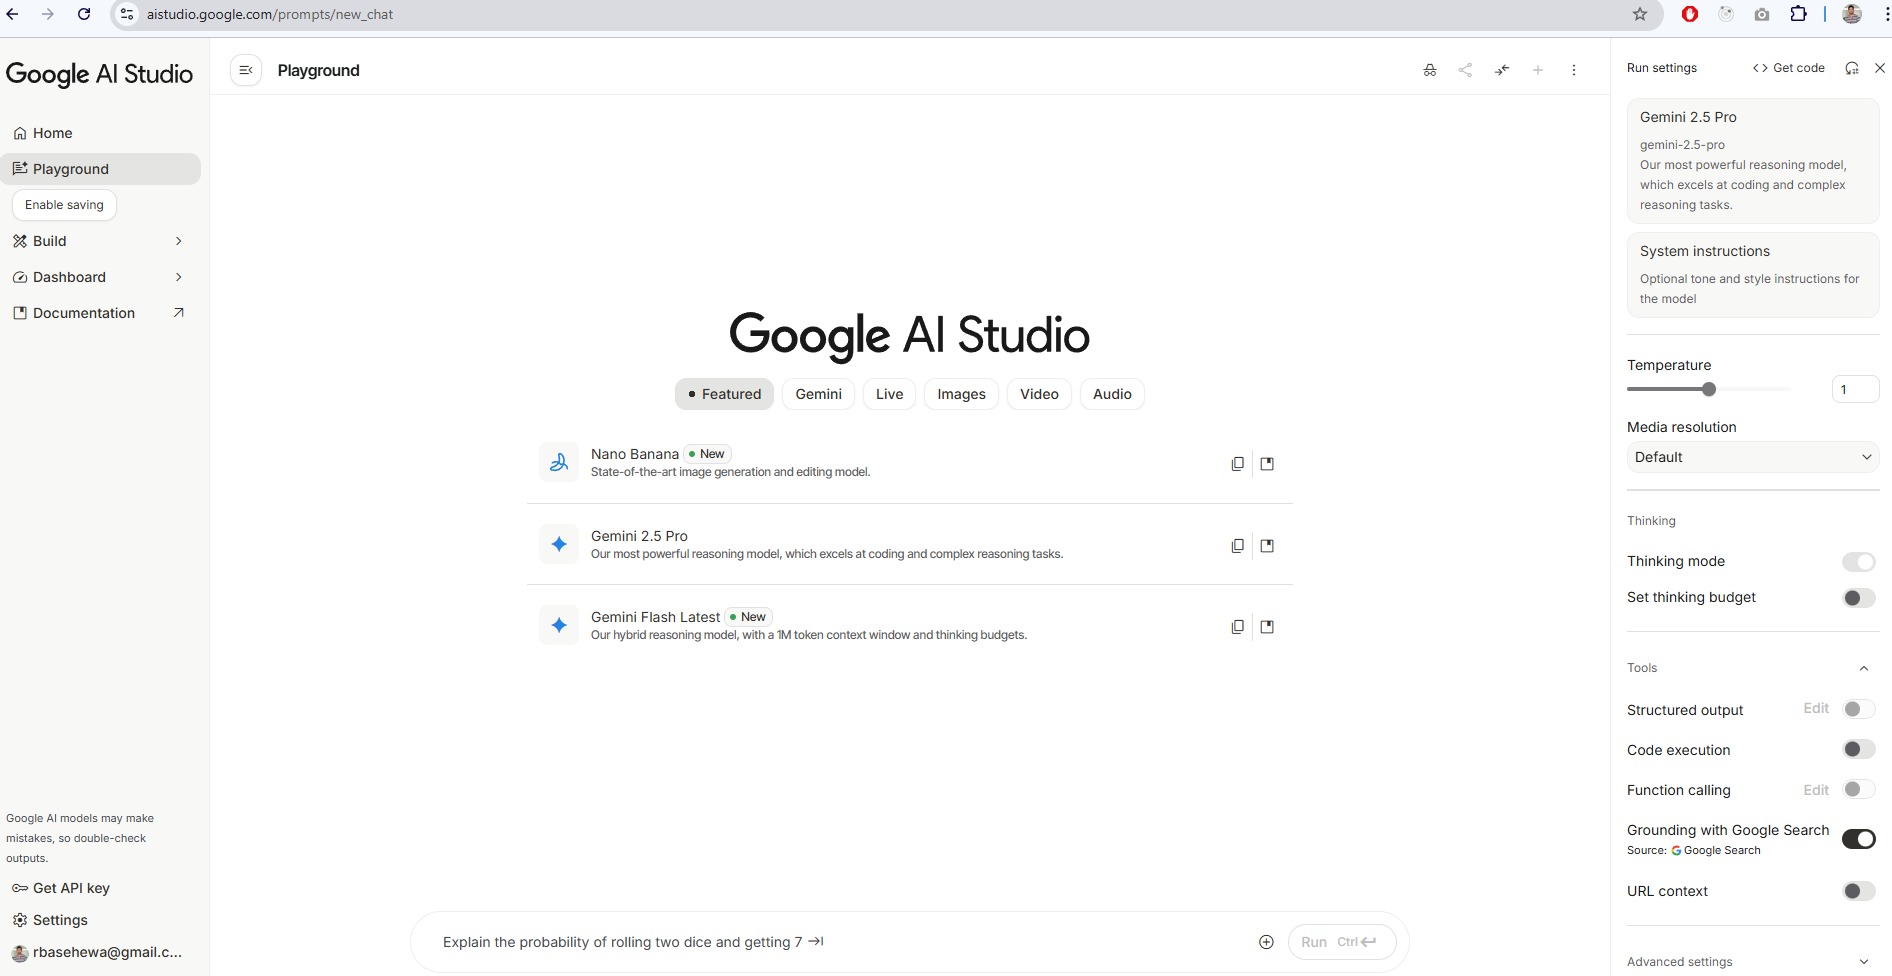
Task: Switch to the Images tab
Action: (960, 394)
